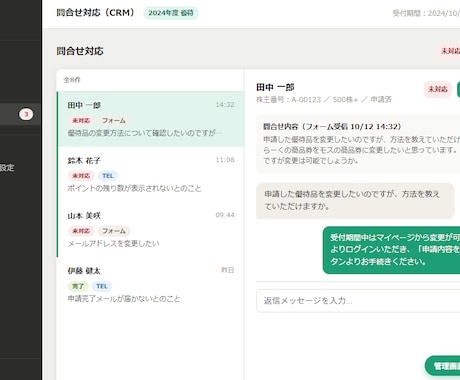Click the shareholder number A-00123 line
The width and height of the screenshot is (460, 380).
pyautogui.click(x=324, y=100)
